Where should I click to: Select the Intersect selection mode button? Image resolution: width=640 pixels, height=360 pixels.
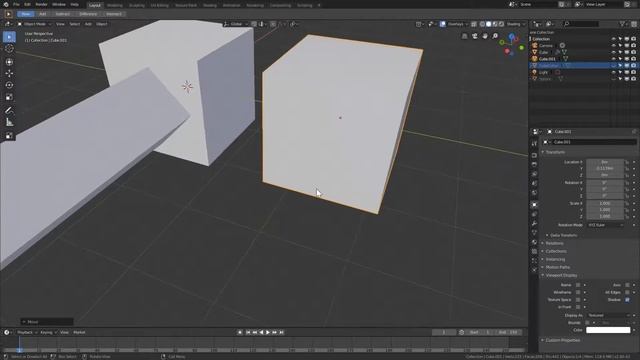click(x=113, y=14)
